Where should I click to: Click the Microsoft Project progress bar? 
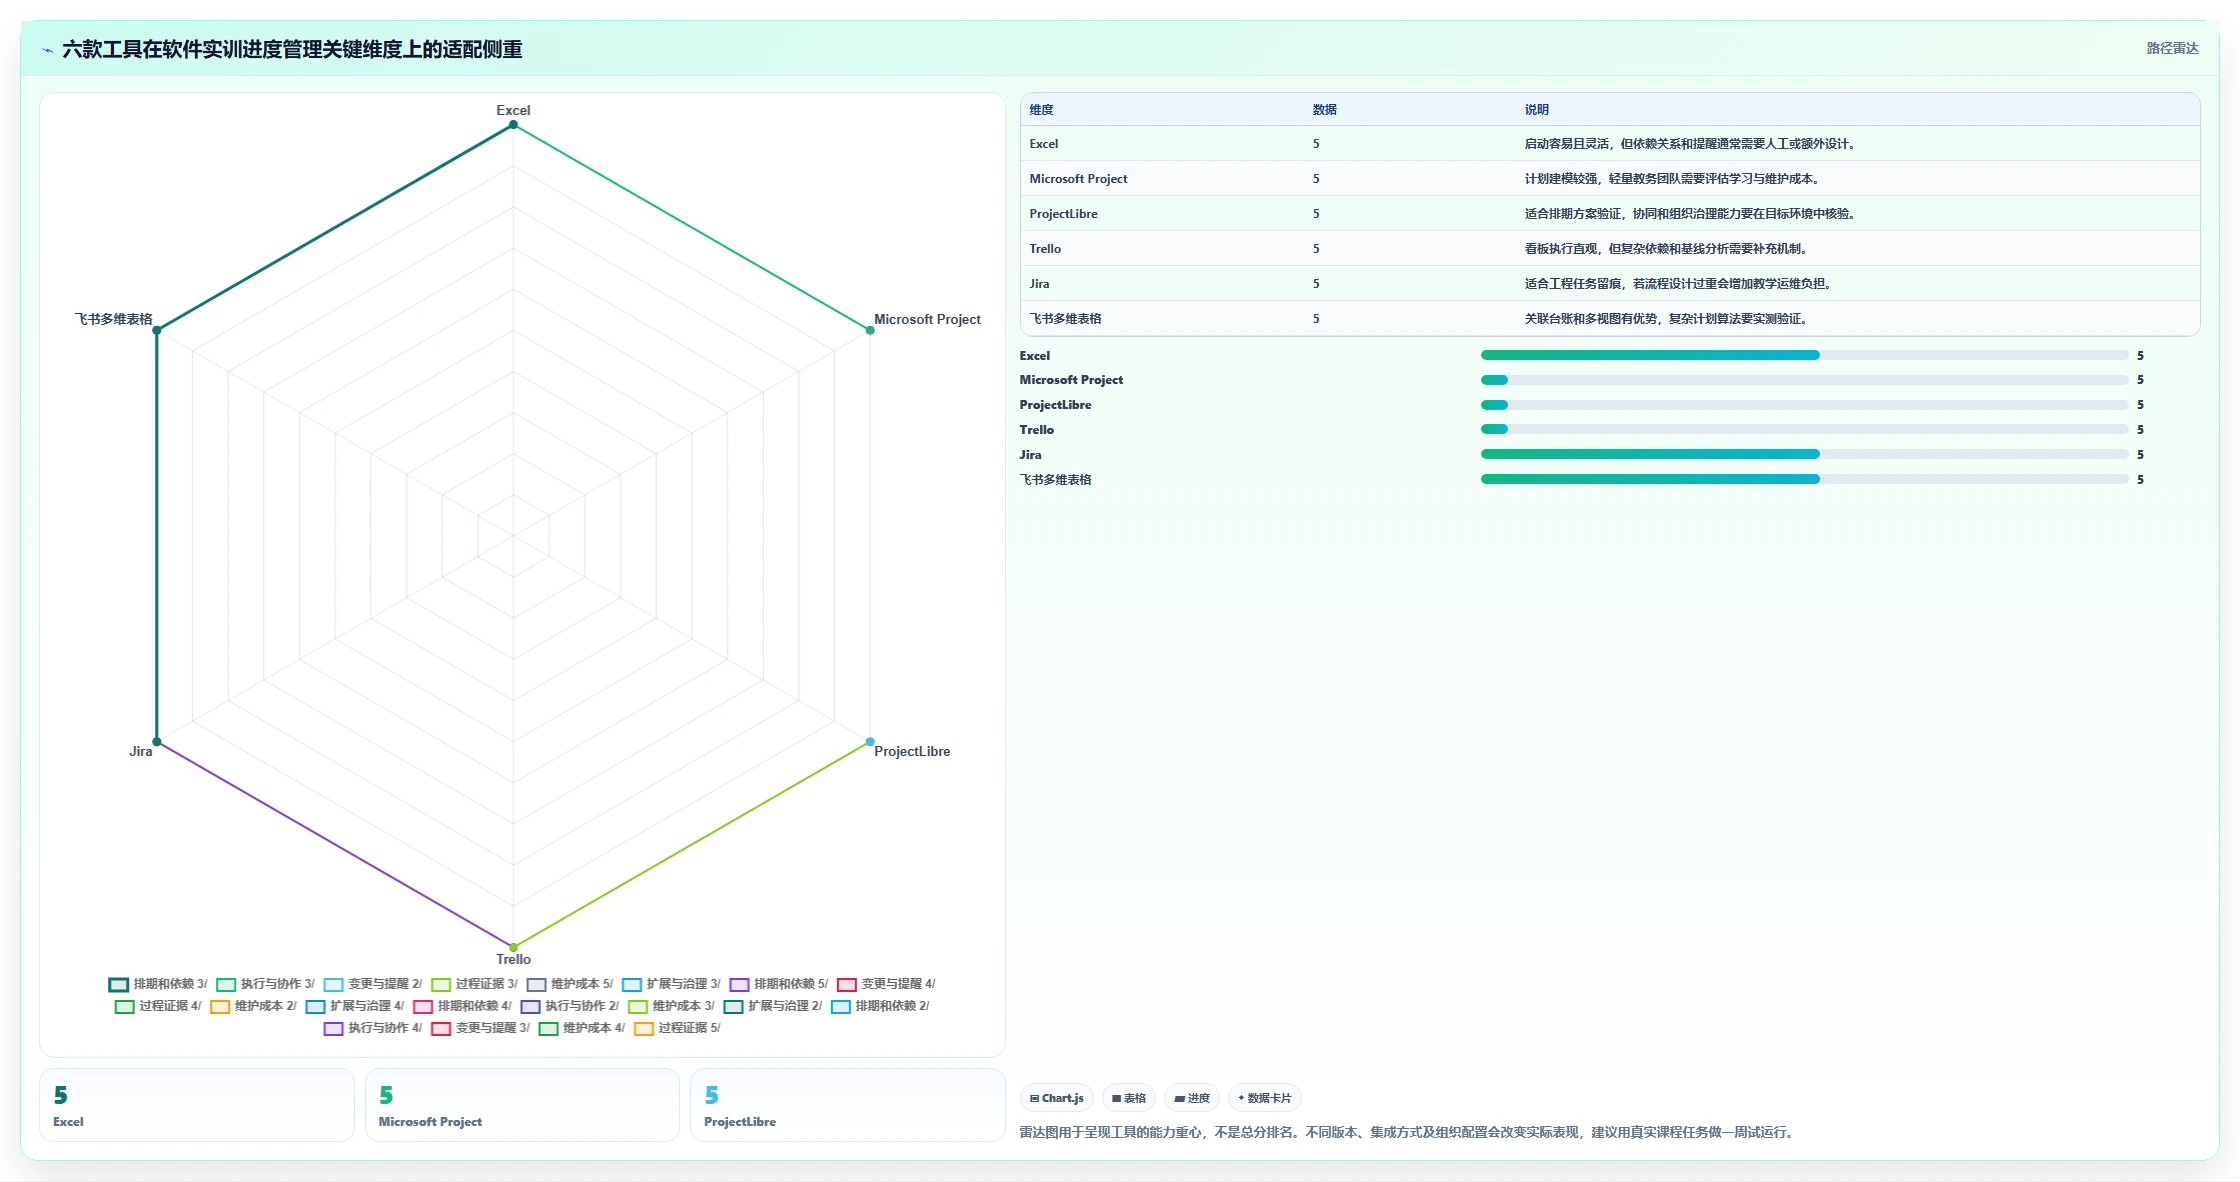pyautogui.click(x=1804, y=380)
